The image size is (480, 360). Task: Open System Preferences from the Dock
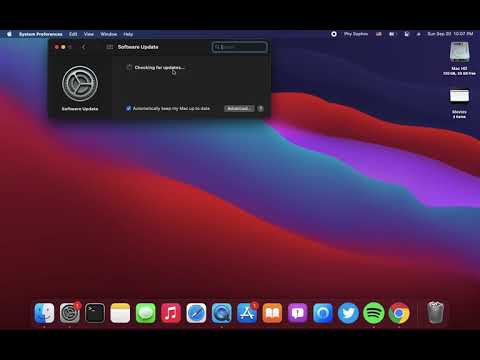(70, 313)
